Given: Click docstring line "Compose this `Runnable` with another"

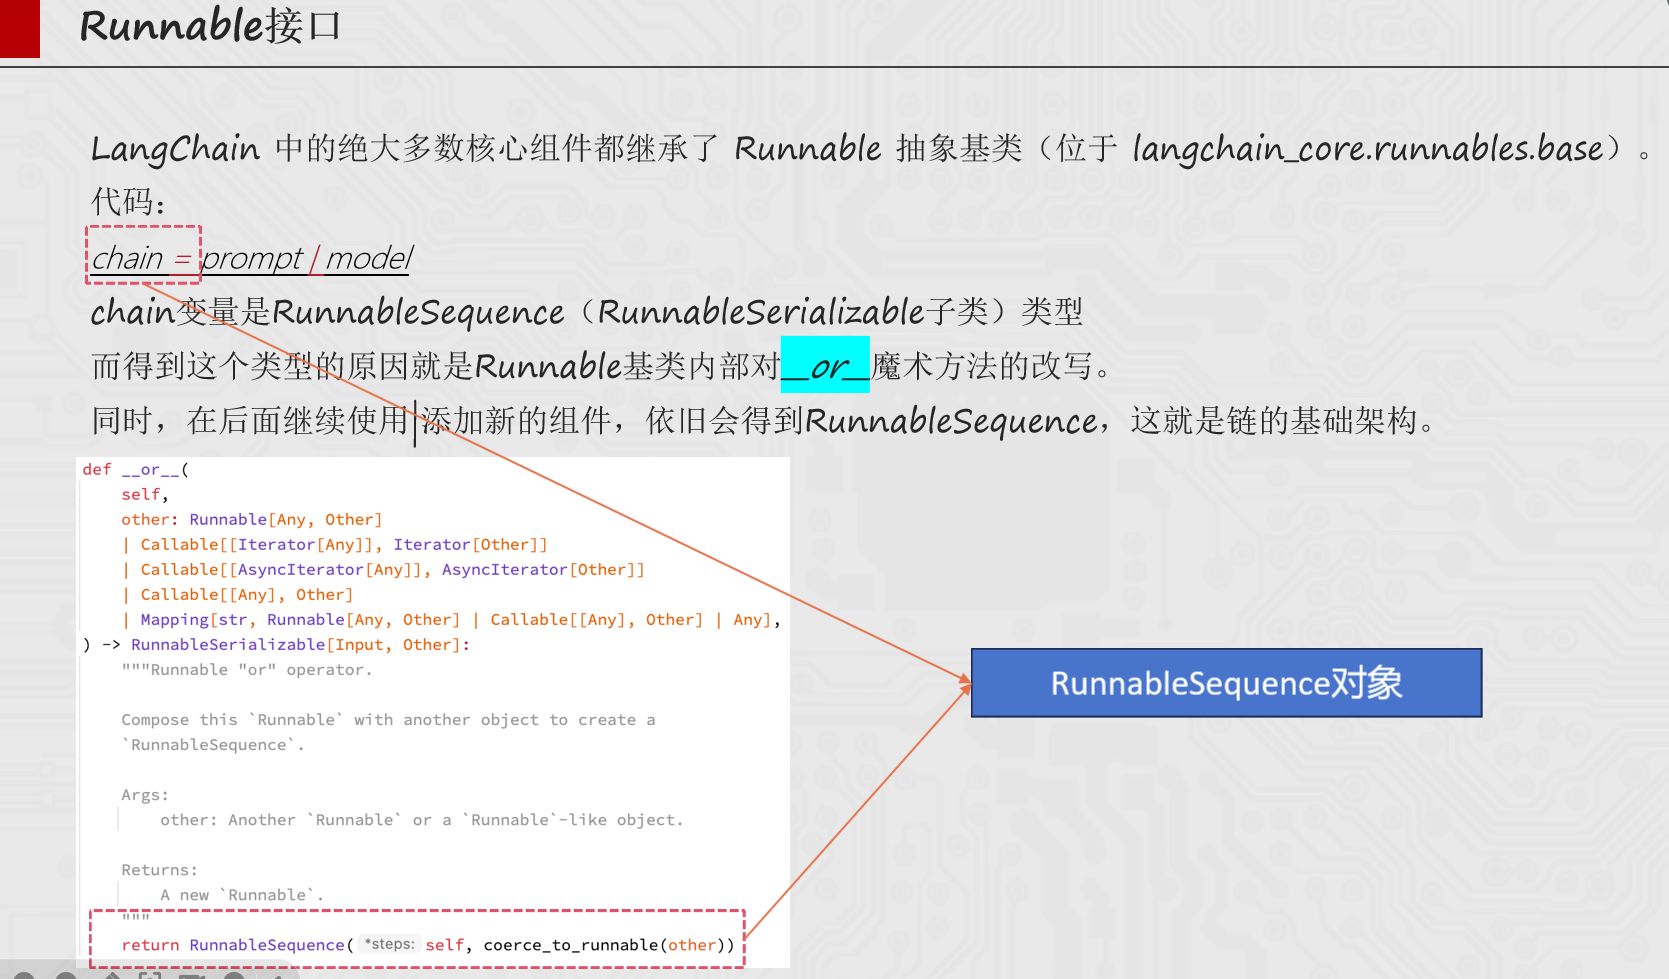Looking at the screenshot, I should (x=388, y=719).
